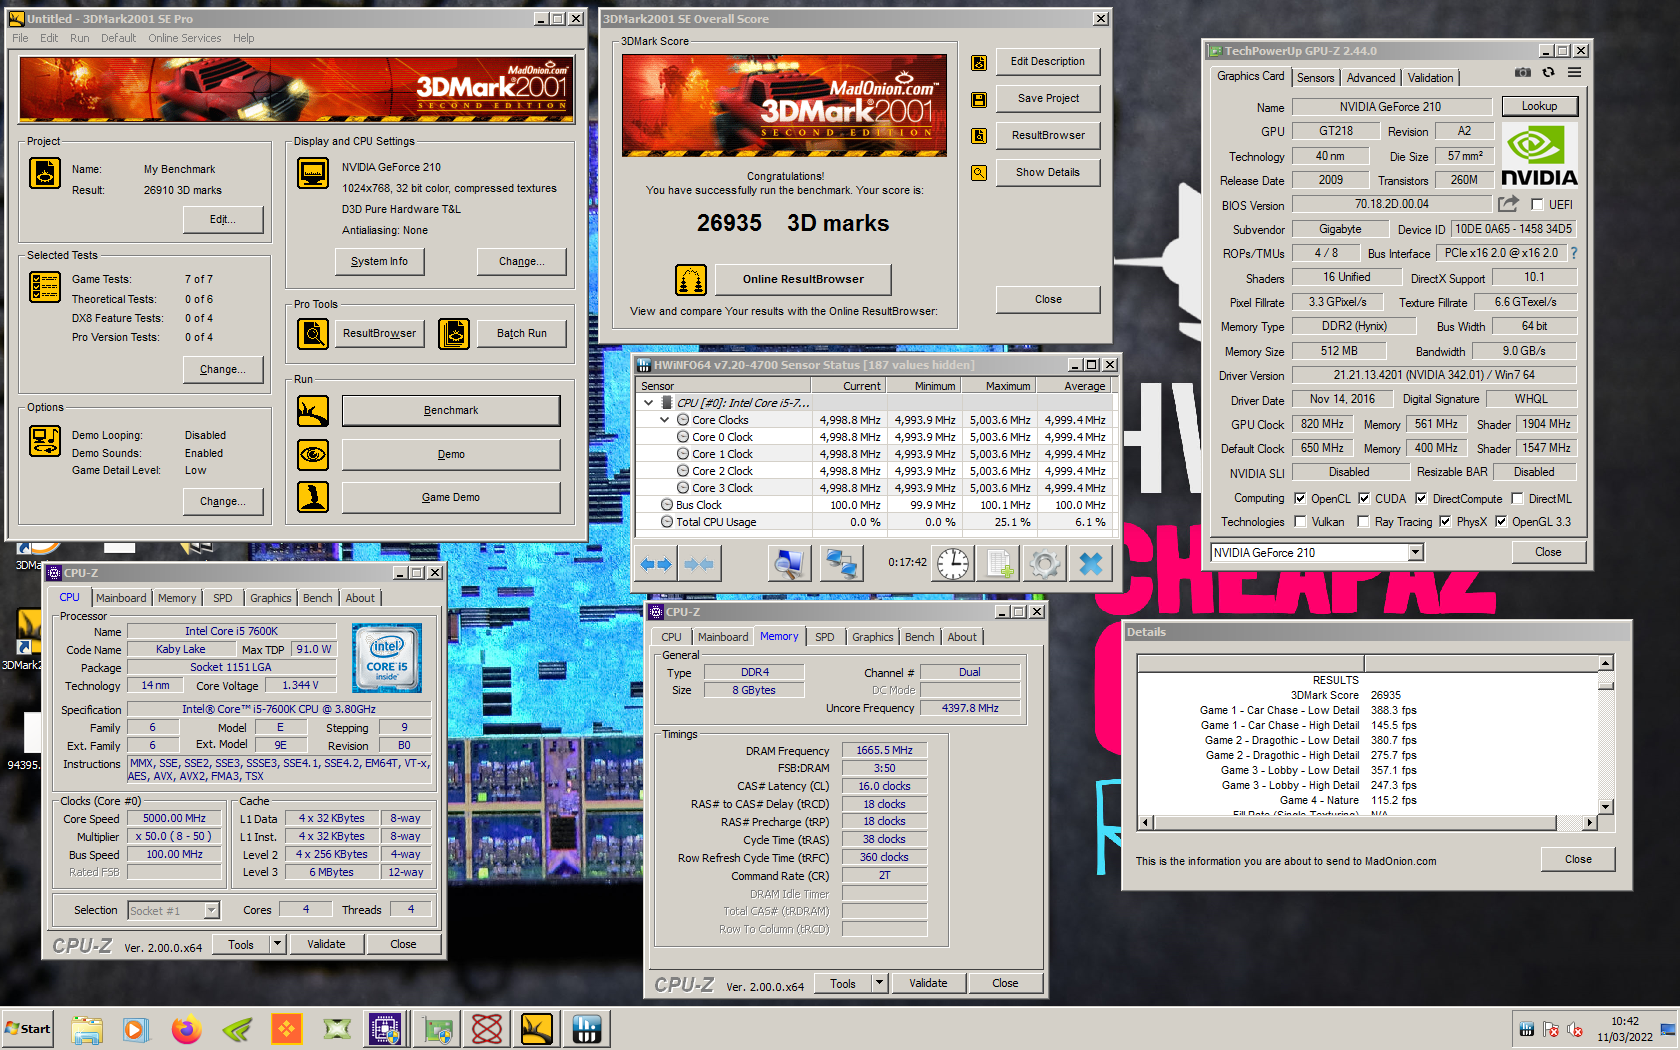Click the NVIDIA logo in GPU-Z

pos(1539,156)
